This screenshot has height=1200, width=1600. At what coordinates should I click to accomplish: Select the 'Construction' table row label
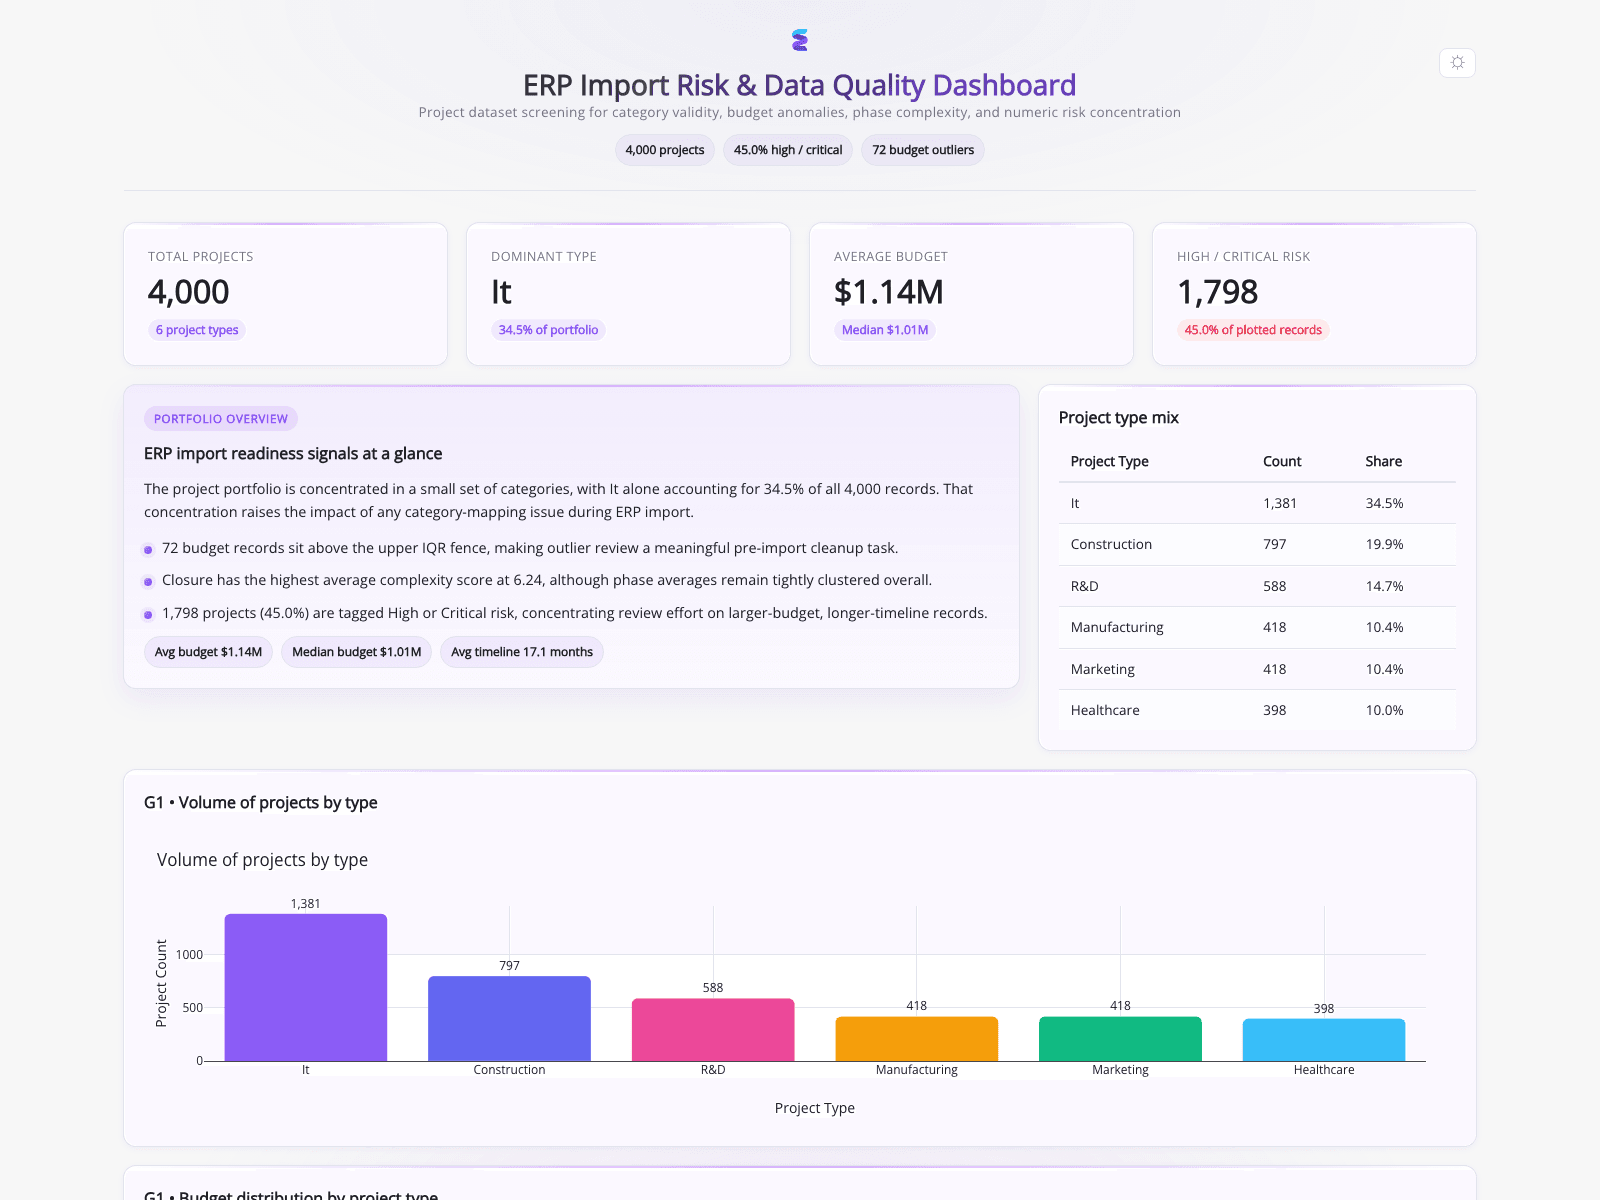coord(1111,544)
